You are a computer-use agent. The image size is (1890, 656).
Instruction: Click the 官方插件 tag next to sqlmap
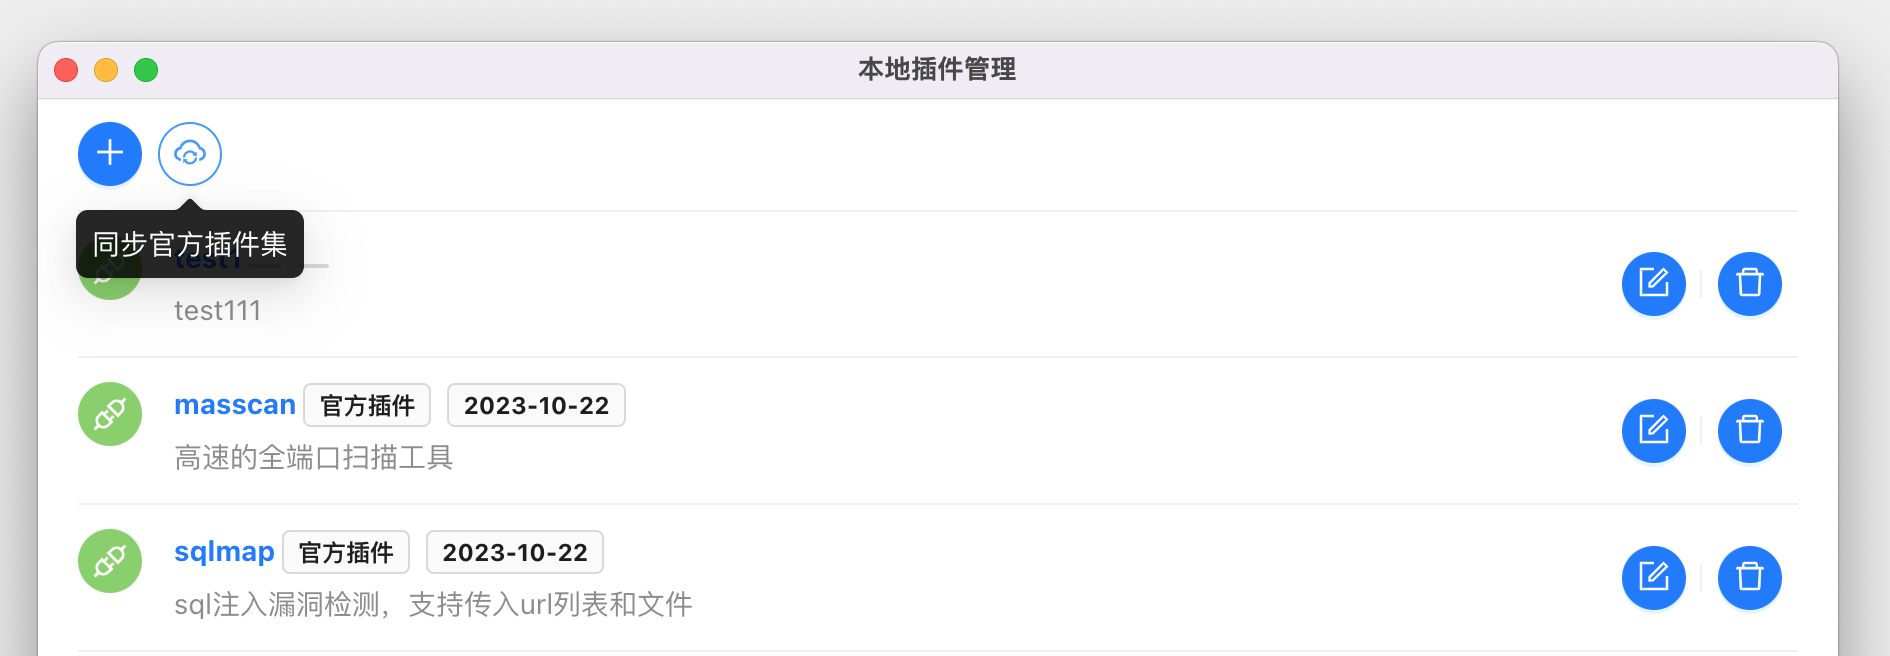click(x=346, y=552)
